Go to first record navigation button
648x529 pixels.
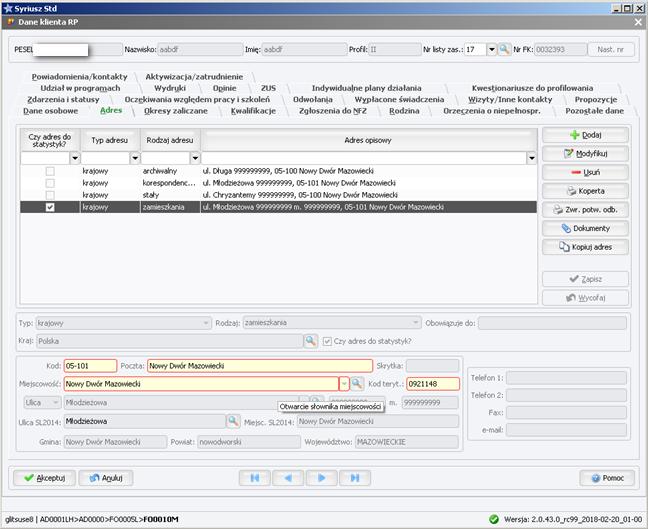255,478
